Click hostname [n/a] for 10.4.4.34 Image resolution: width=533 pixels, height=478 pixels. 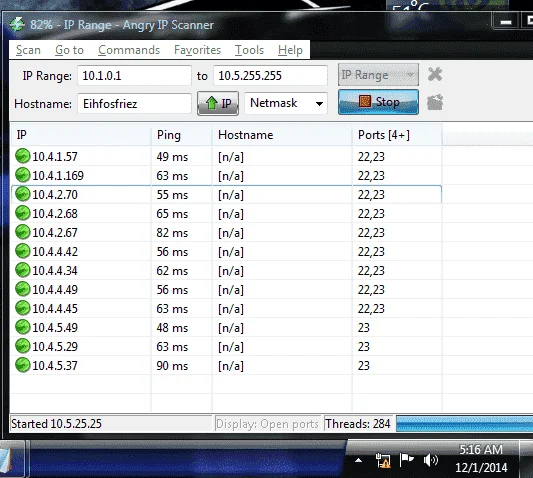(231, 271)
